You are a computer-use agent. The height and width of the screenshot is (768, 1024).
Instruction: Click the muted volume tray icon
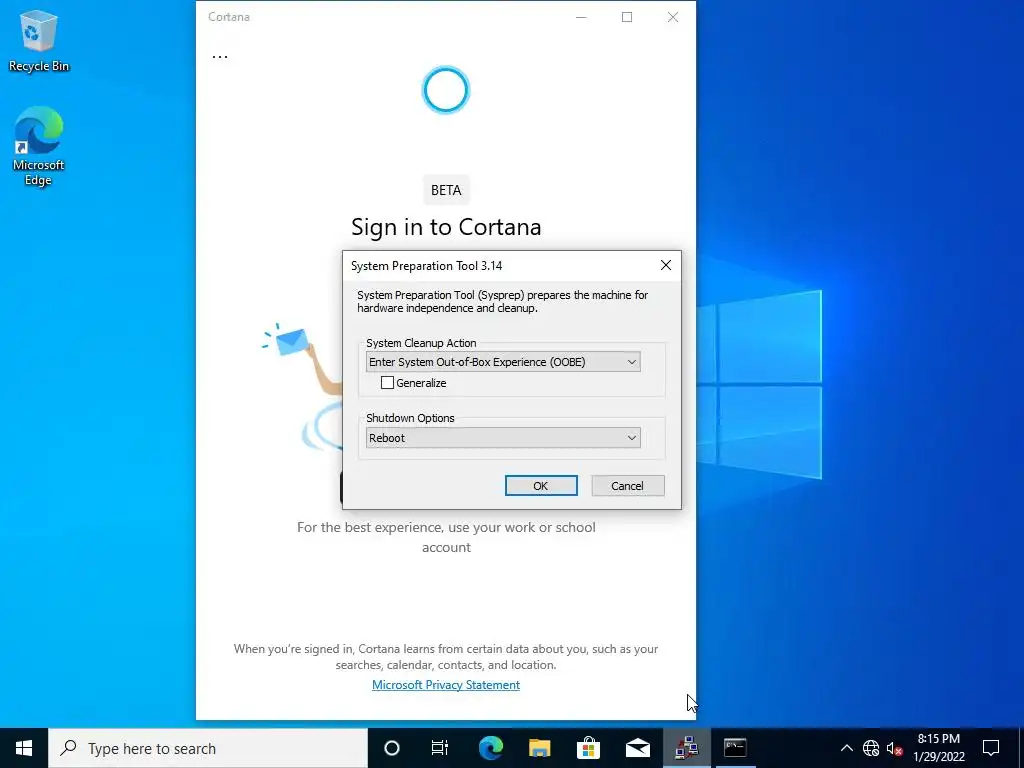[894, 748]
